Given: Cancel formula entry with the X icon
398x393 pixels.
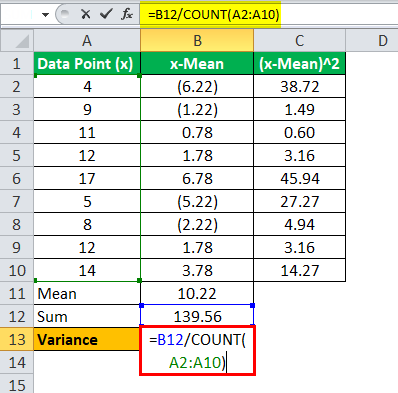Looking at the screenshot, I should [x=86, y=14].
